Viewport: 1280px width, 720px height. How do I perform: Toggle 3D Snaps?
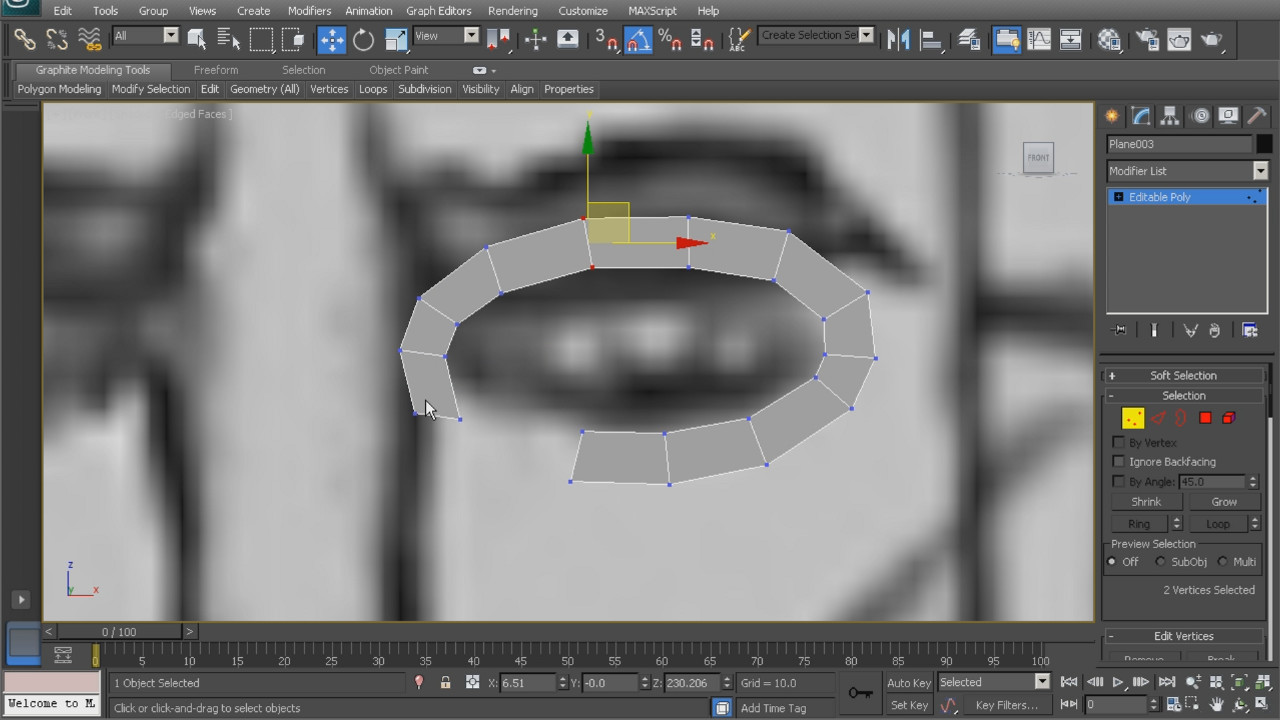[606, 39]
